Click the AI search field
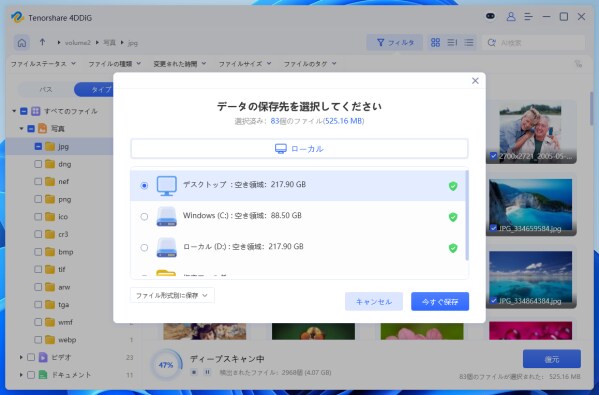 pyautogui.click(x=533, y=42)
